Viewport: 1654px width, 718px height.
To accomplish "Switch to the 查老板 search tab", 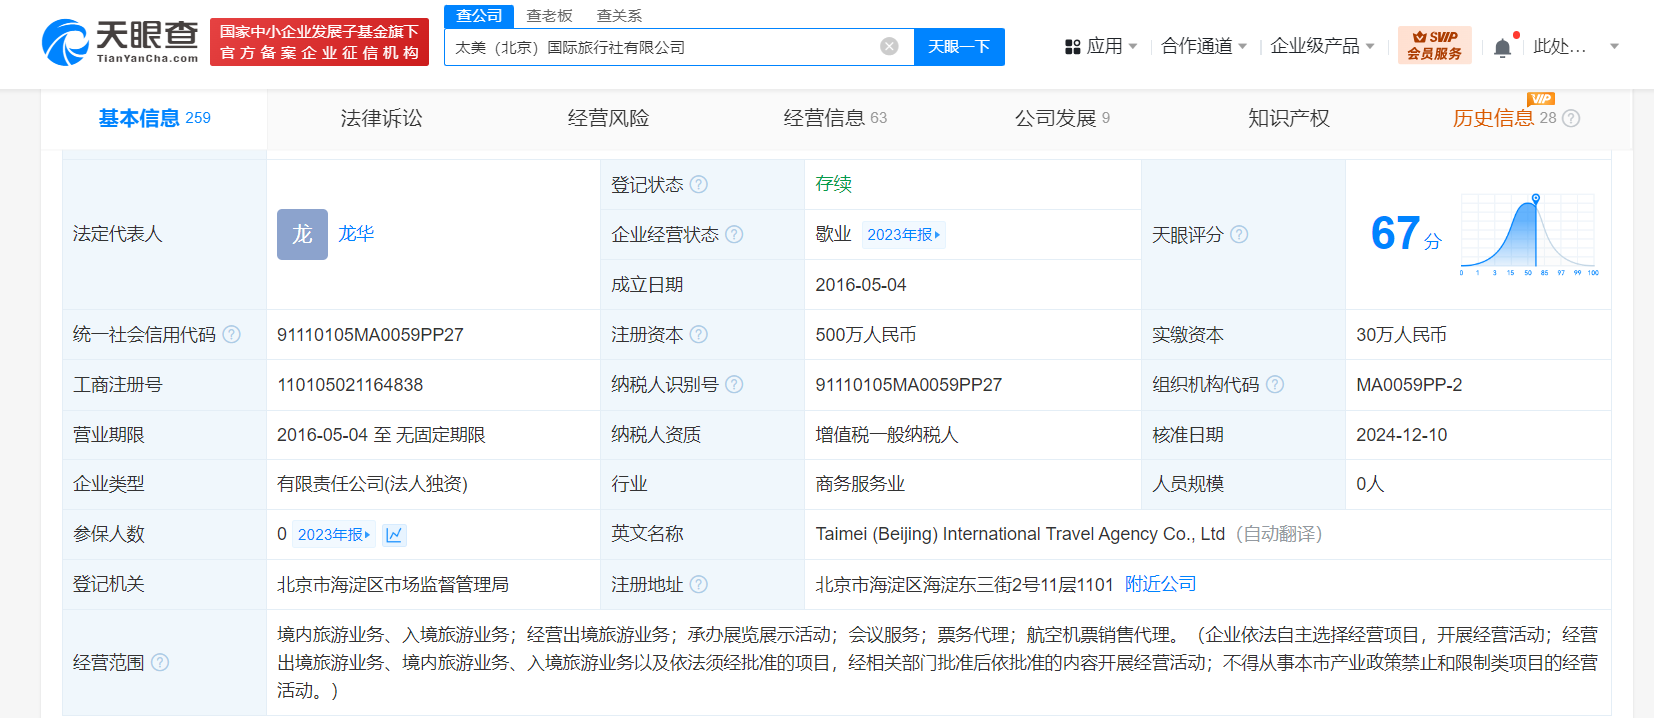I will 549,16.
